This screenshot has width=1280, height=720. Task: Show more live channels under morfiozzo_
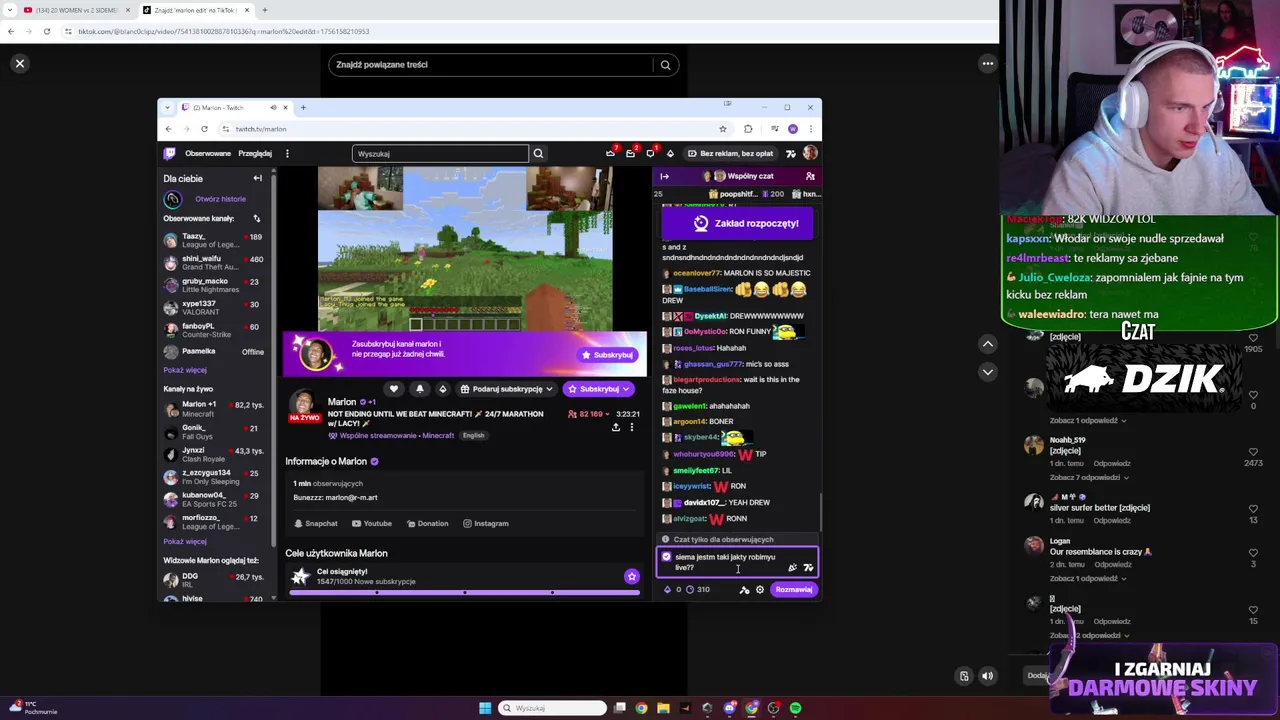pyautogui.click(x=185, y=542)
